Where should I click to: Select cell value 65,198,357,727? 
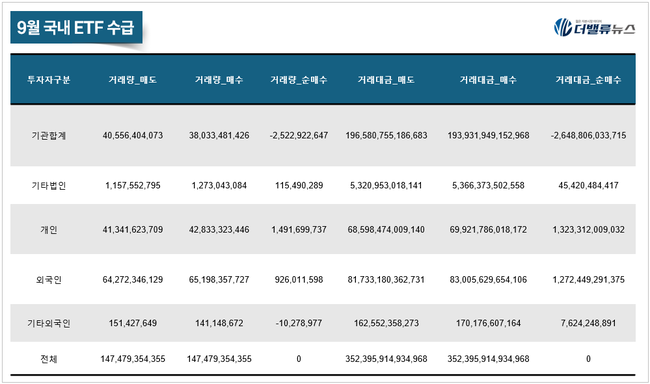[x=219, y=279]
